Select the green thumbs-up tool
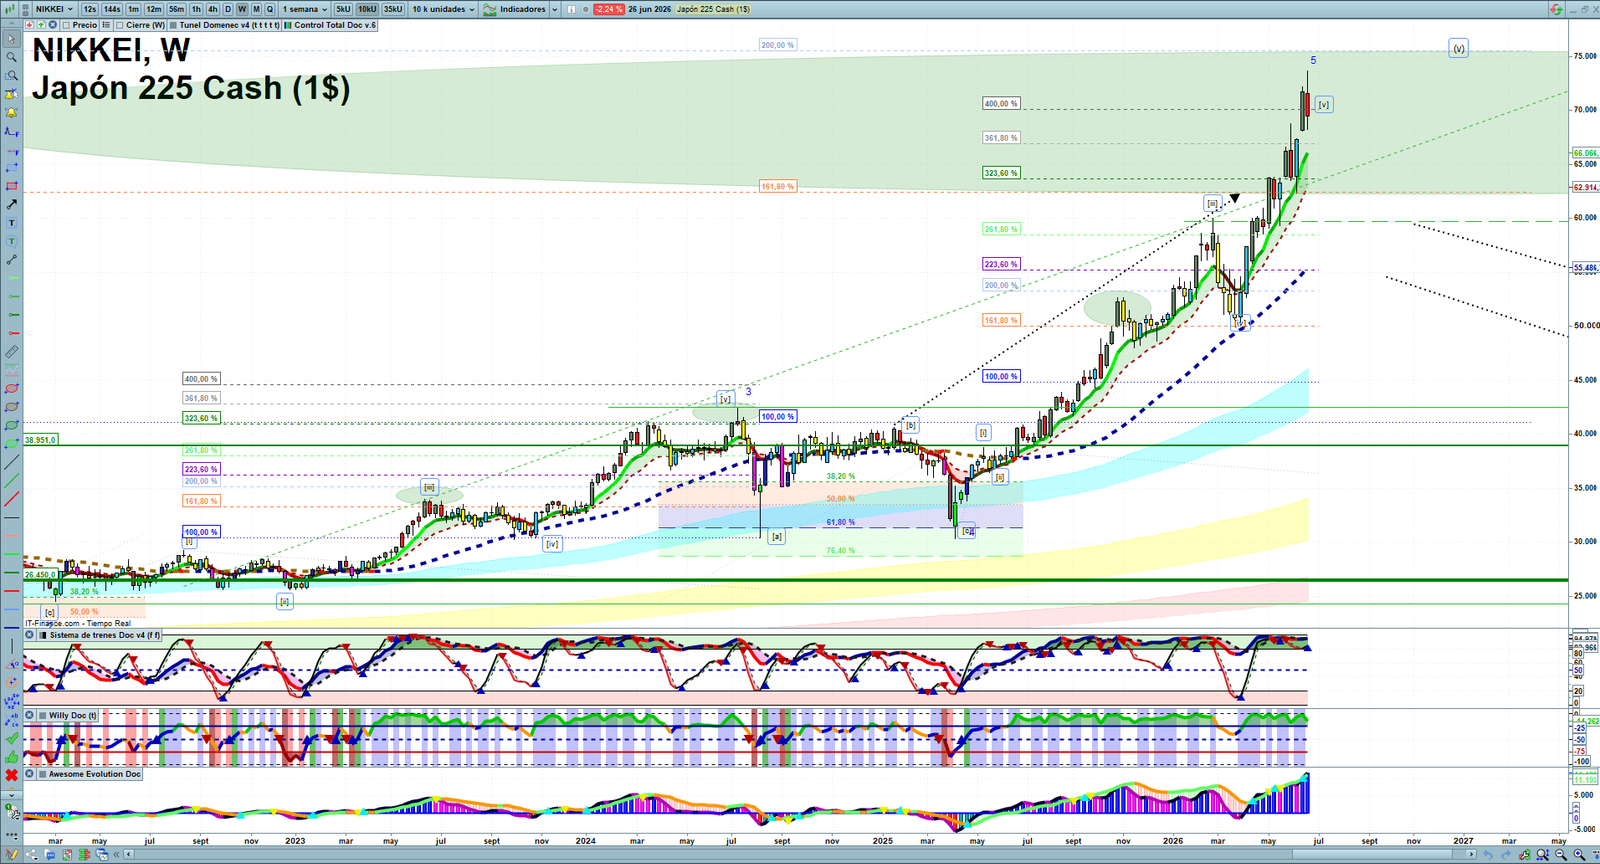The height and width of the screenshot is (864, 1600). pyautogui.click(x=11, y=757)
